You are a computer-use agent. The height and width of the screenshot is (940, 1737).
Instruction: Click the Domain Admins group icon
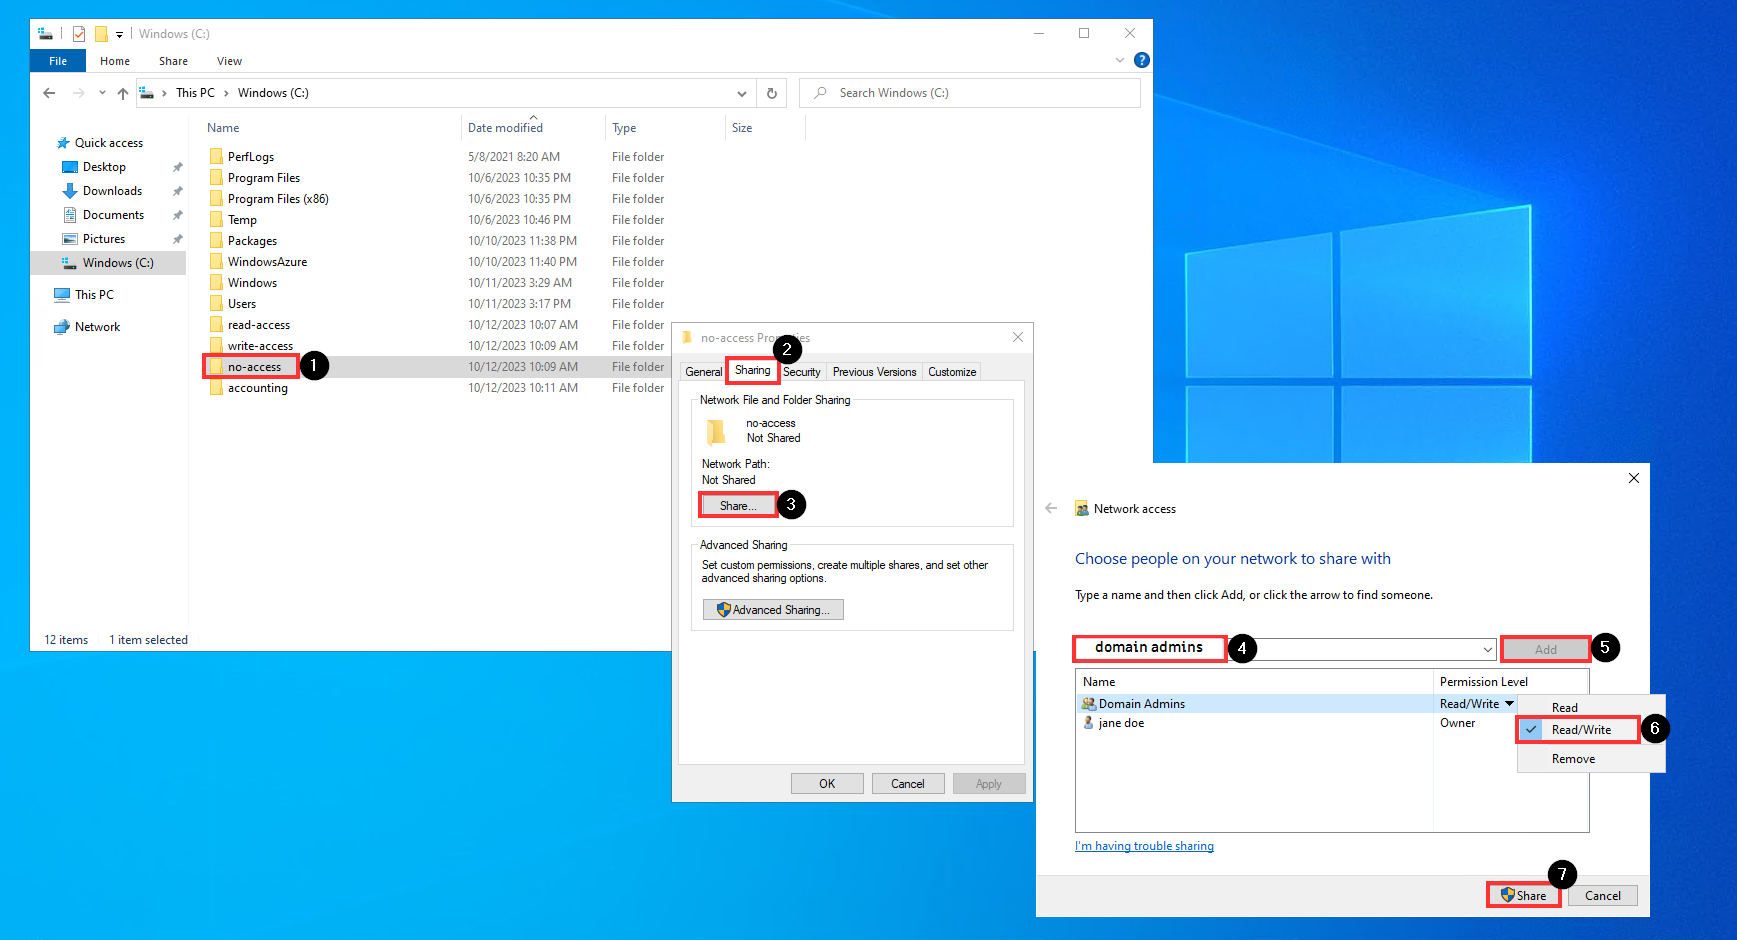point(1089,704)
